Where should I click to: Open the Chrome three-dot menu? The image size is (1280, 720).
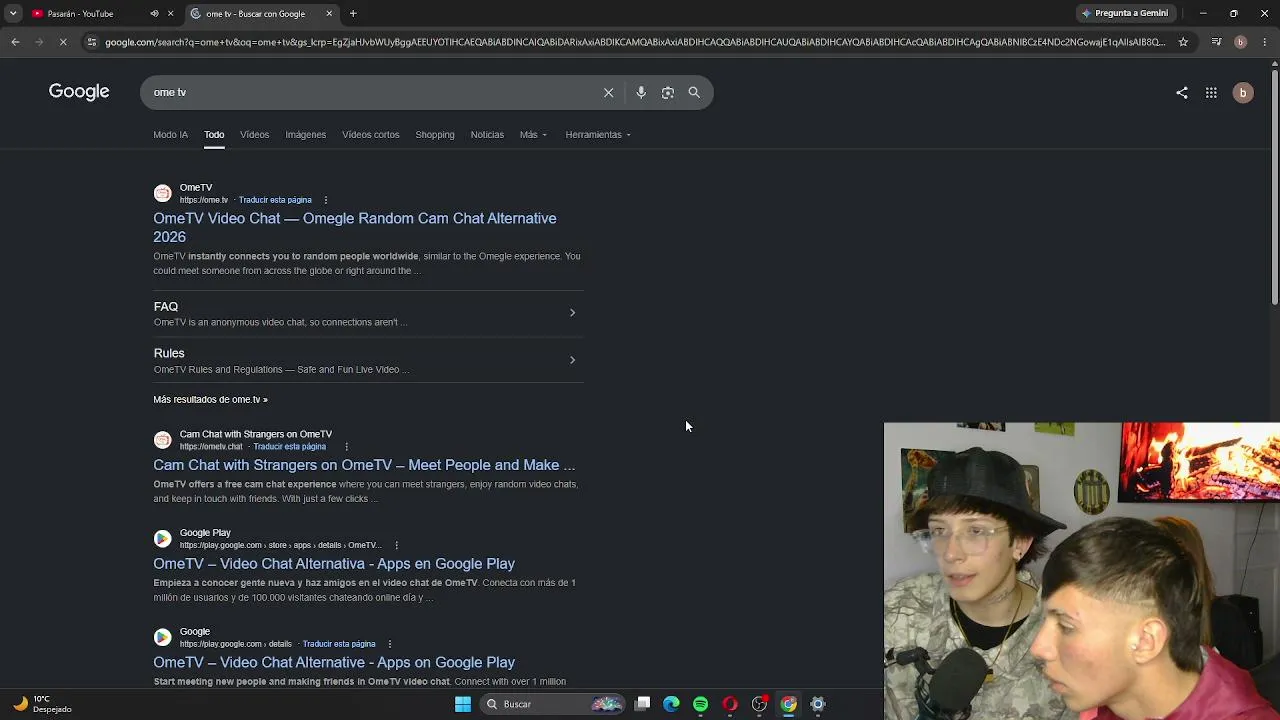[x=1264, y=42]
